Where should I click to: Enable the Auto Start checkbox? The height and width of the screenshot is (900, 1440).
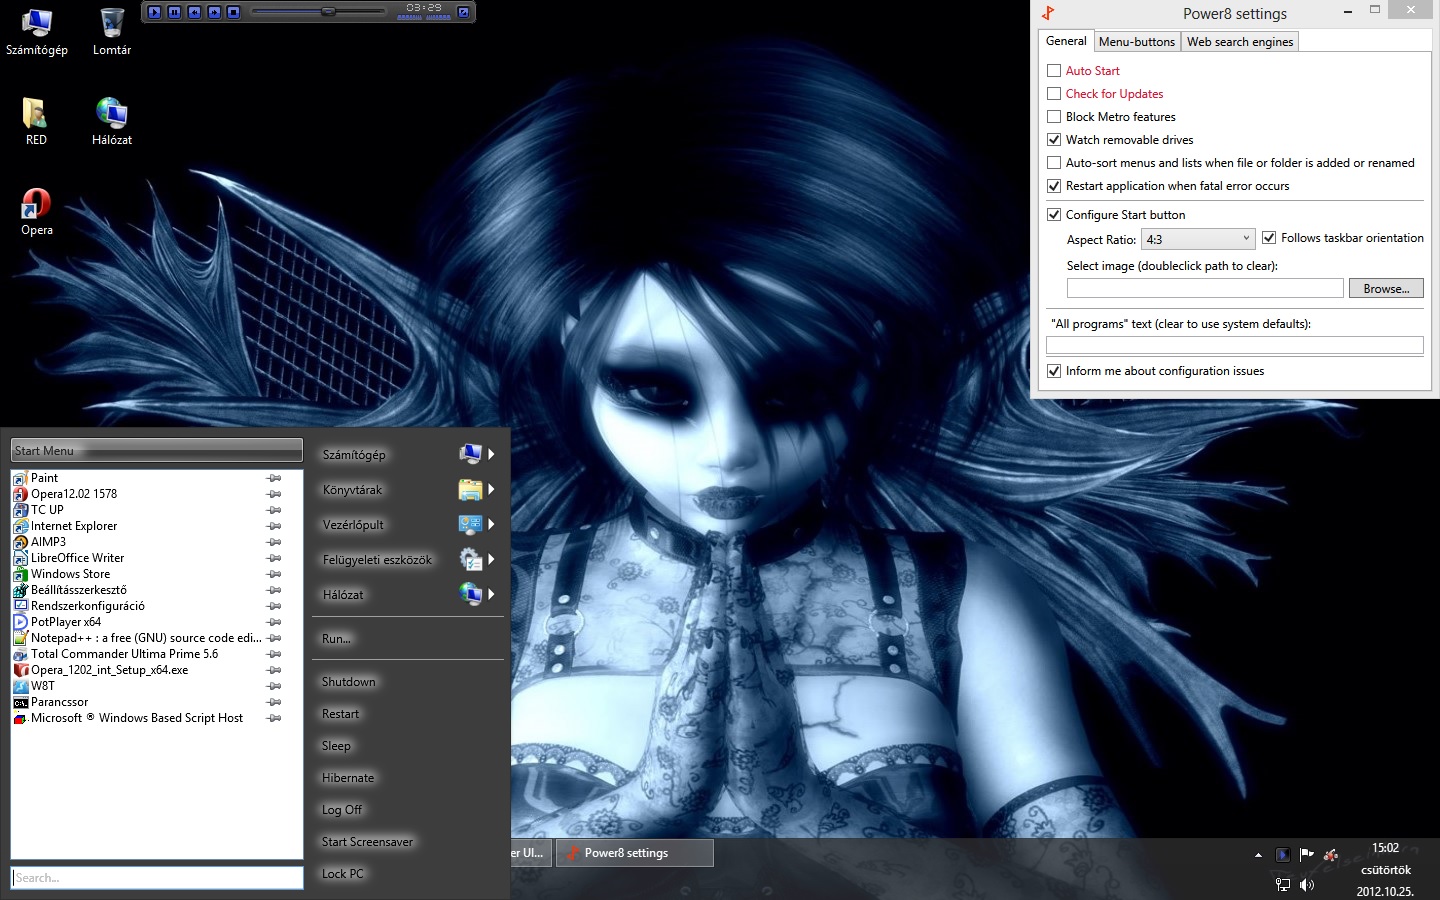tap(1054, 71)
